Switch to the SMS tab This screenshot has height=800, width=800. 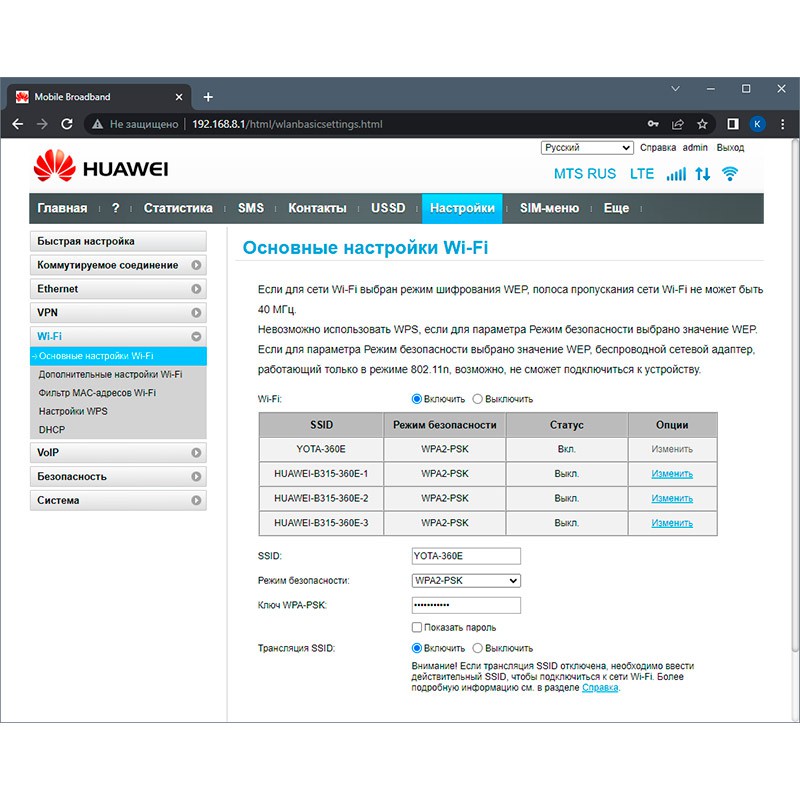pyautogui.click(x=251, y=208)
